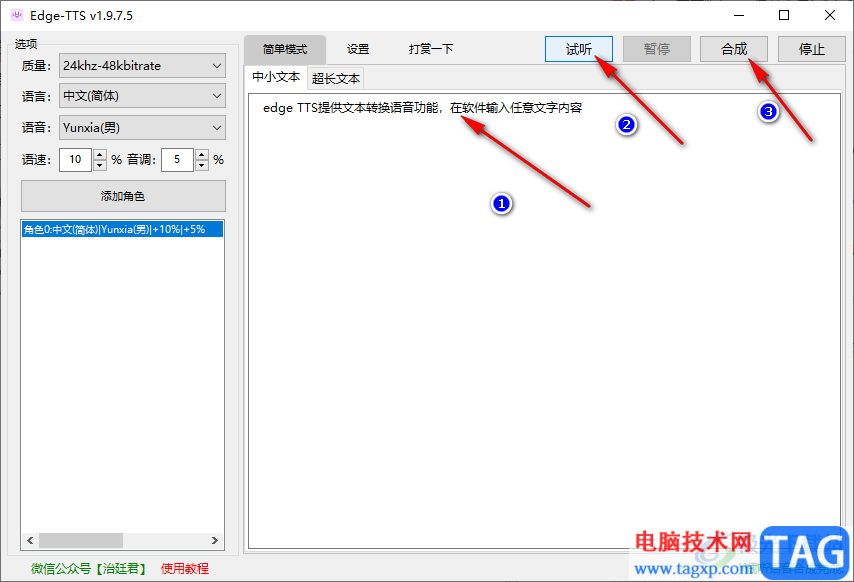854x582 pixels.
Task: Click right scroll arrow of role list
Action: pos(215,541)
